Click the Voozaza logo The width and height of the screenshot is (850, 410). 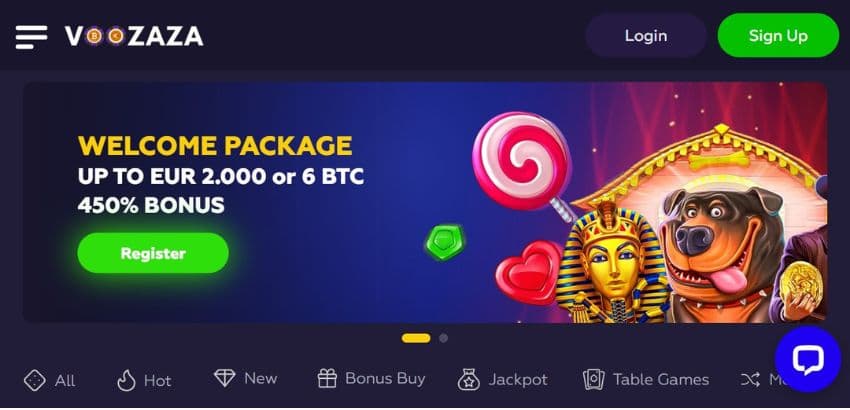coord(134,36)
